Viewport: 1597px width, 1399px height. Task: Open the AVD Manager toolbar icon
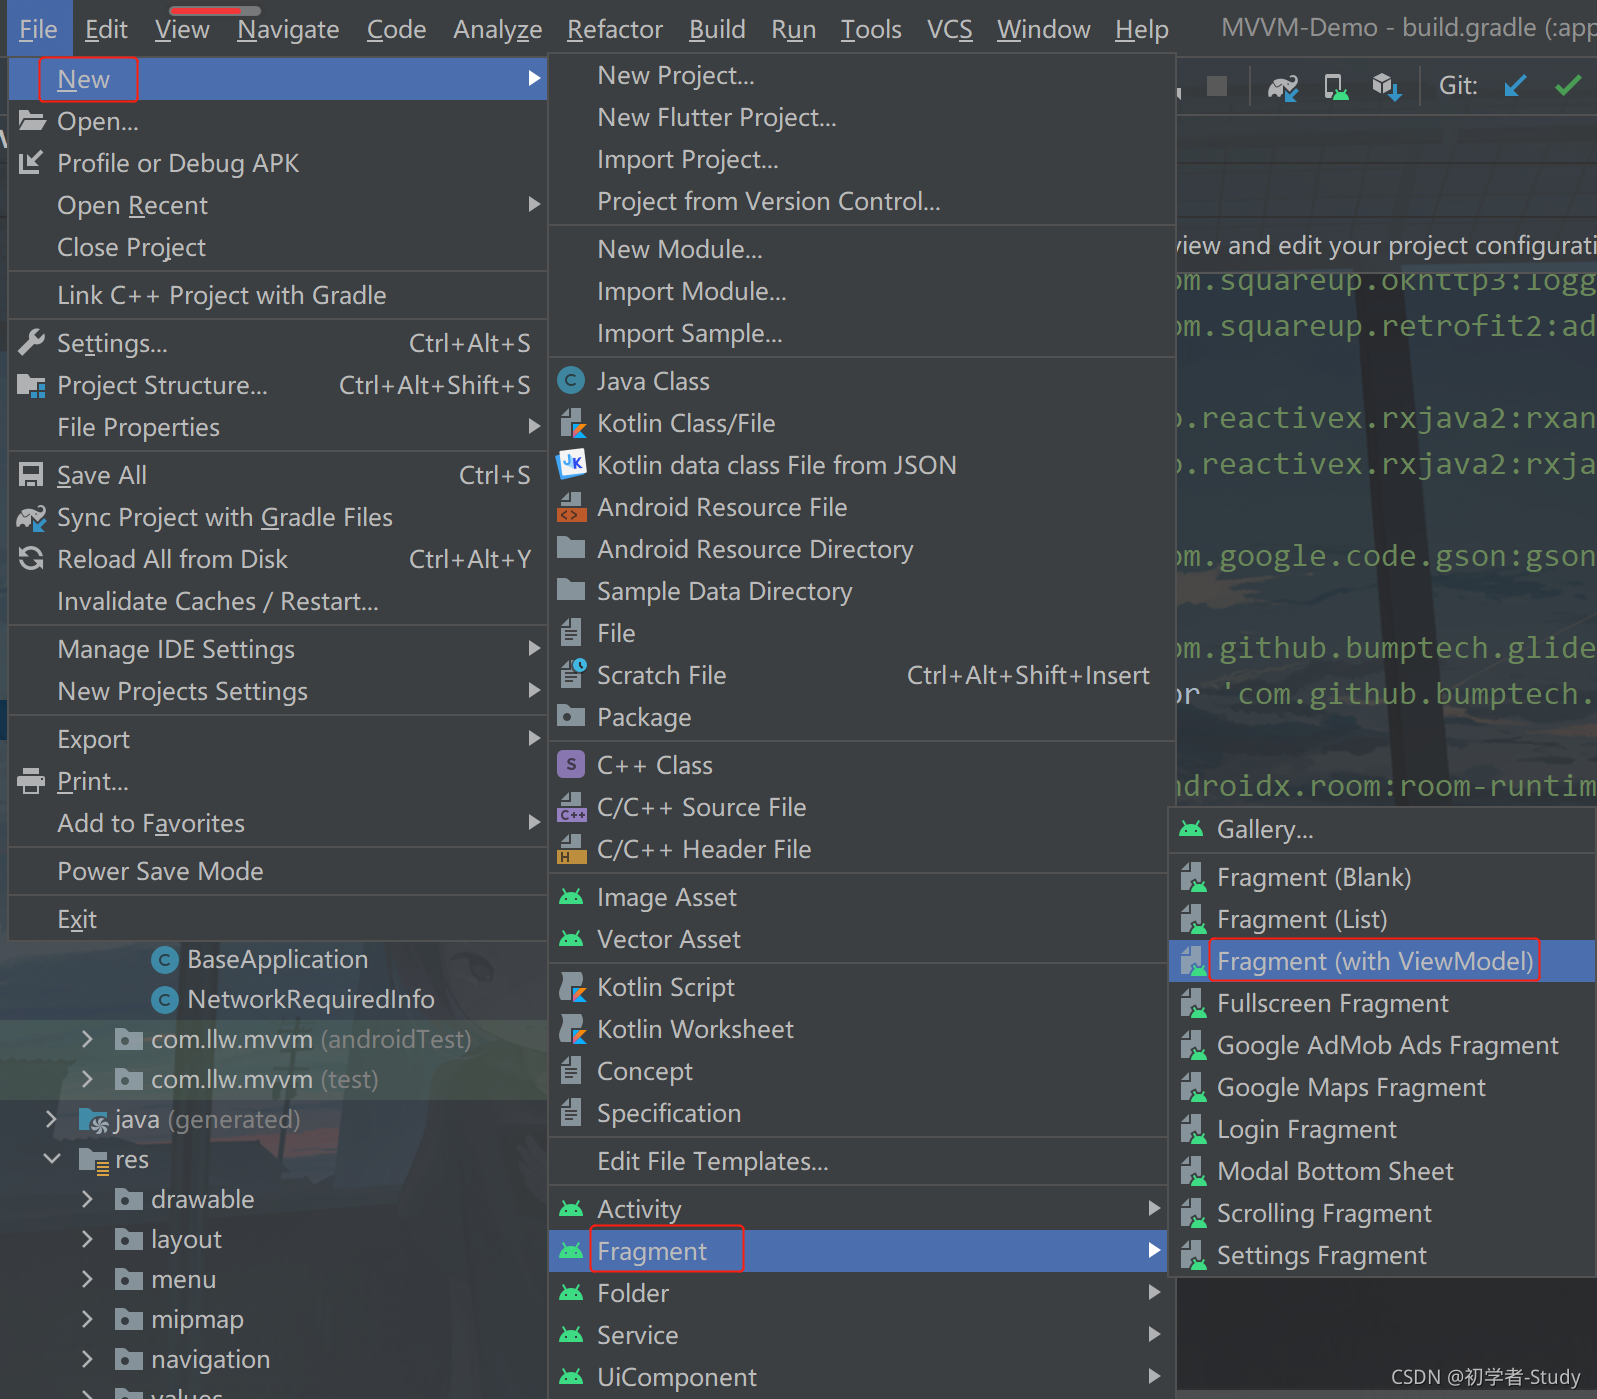coord(1336,87)
